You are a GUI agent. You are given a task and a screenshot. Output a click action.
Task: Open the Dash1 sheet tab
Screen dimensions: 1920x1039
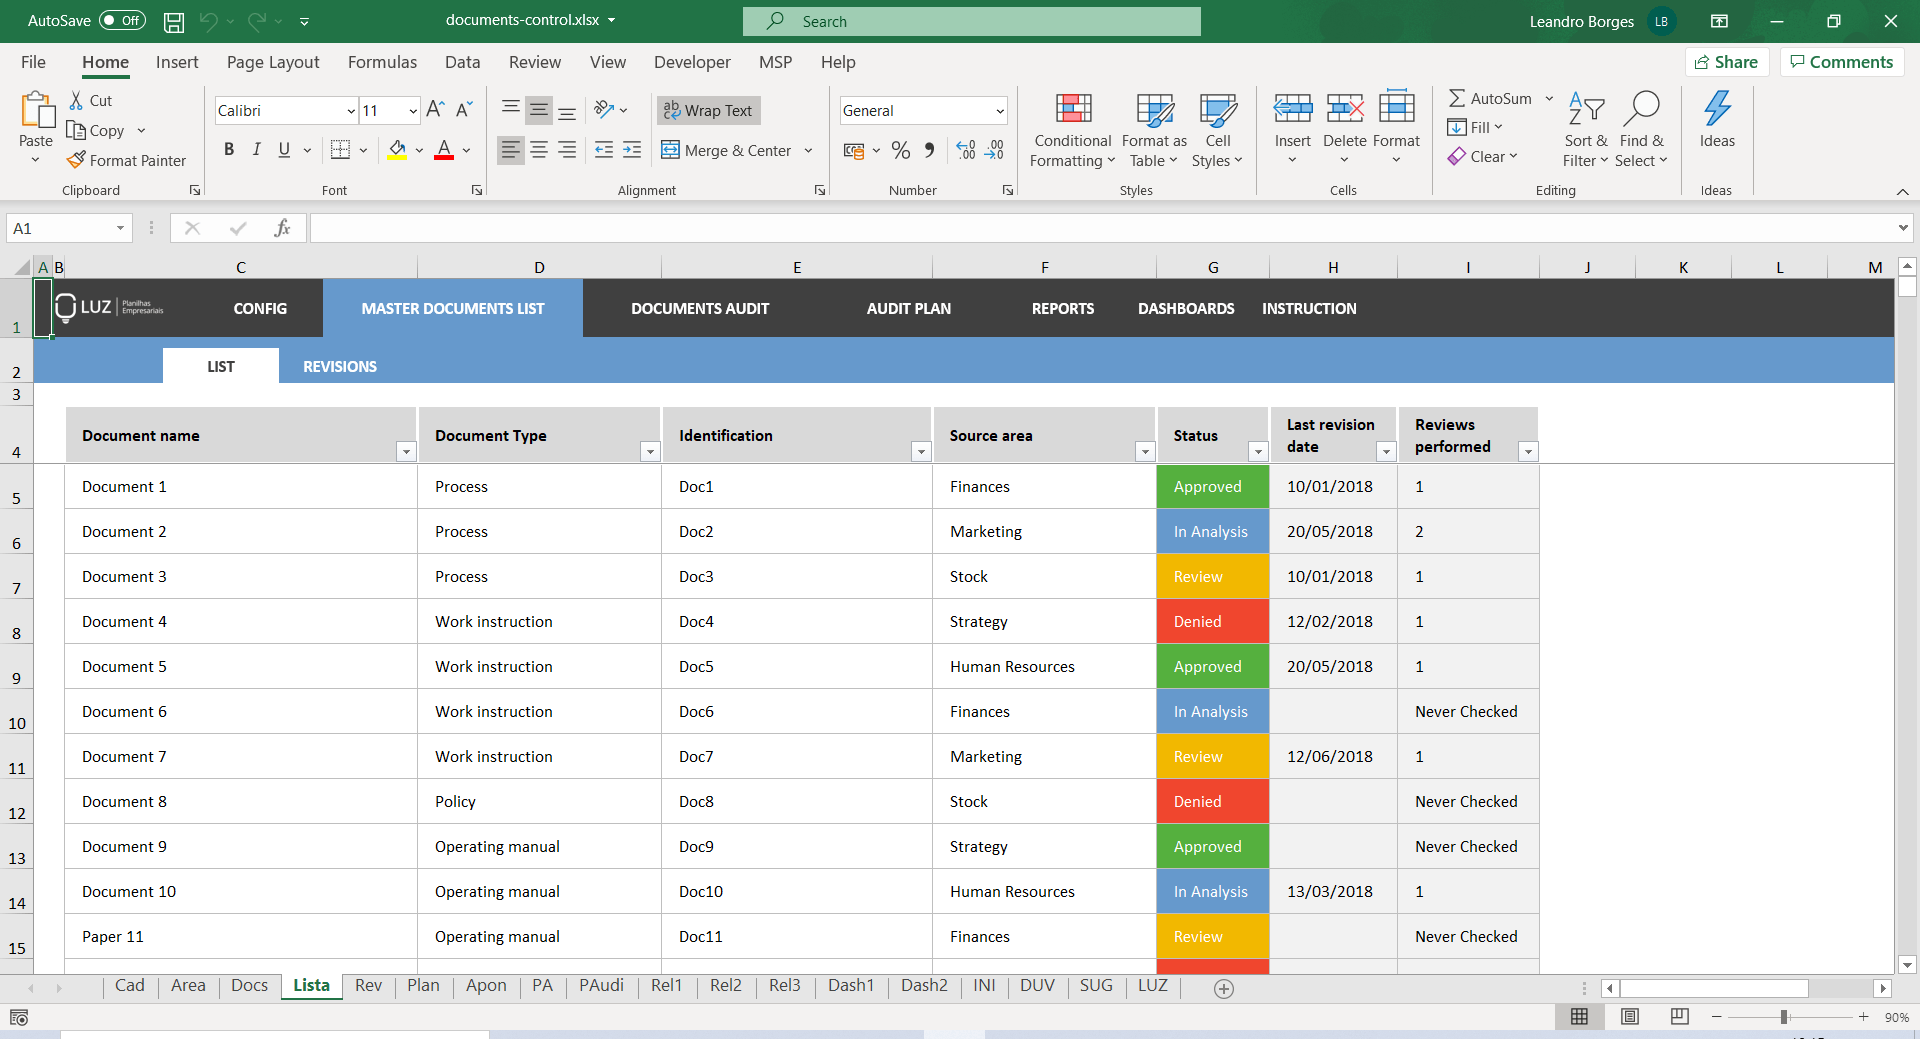851,986
